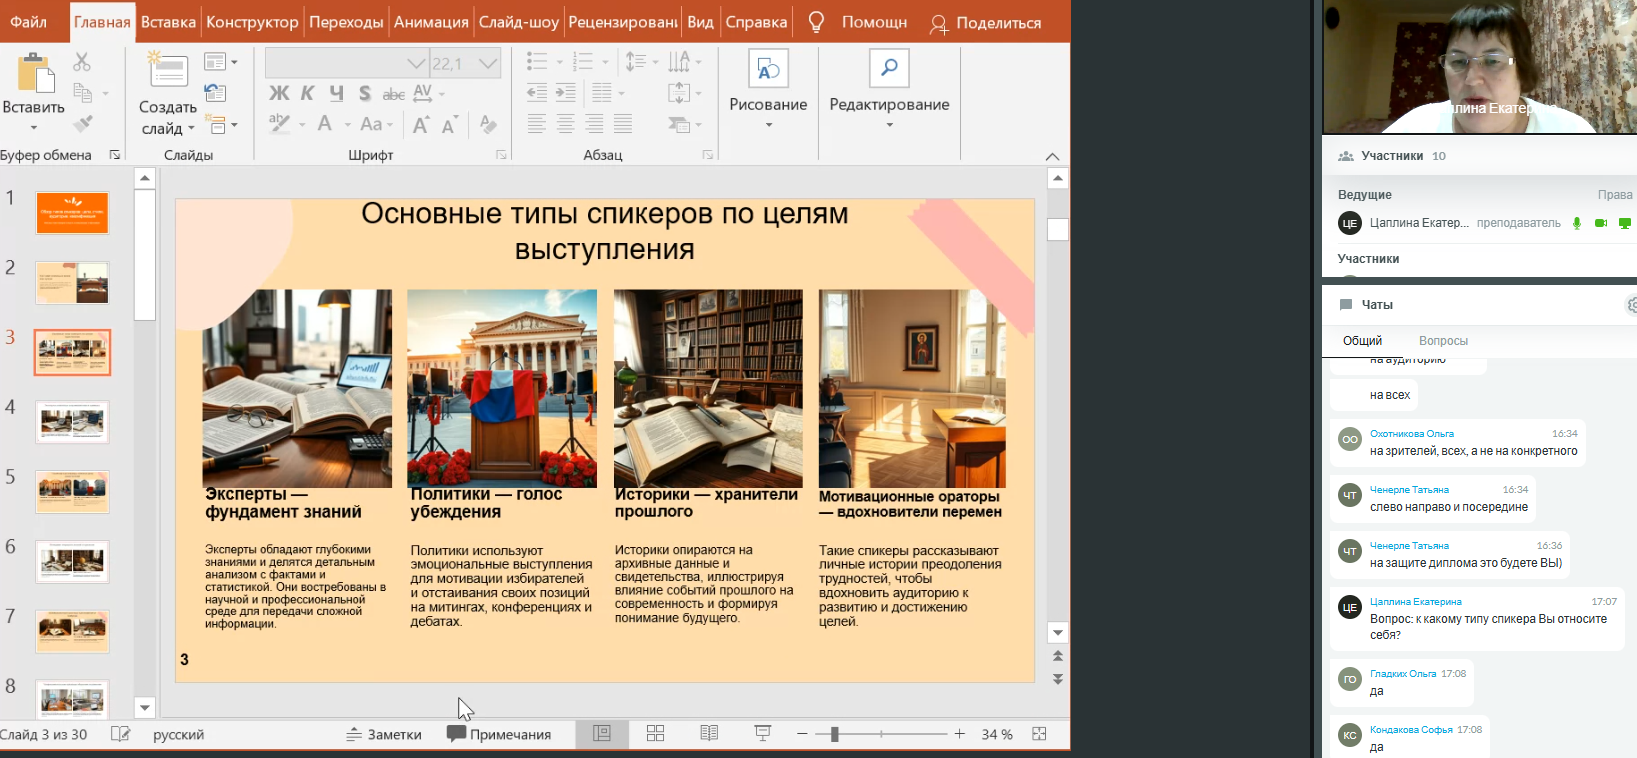The width and height of the screenshot is (1637, 758).
Task: Select slide 5 thumbnail
Action: pyautogui.click(x=72, y=492)
